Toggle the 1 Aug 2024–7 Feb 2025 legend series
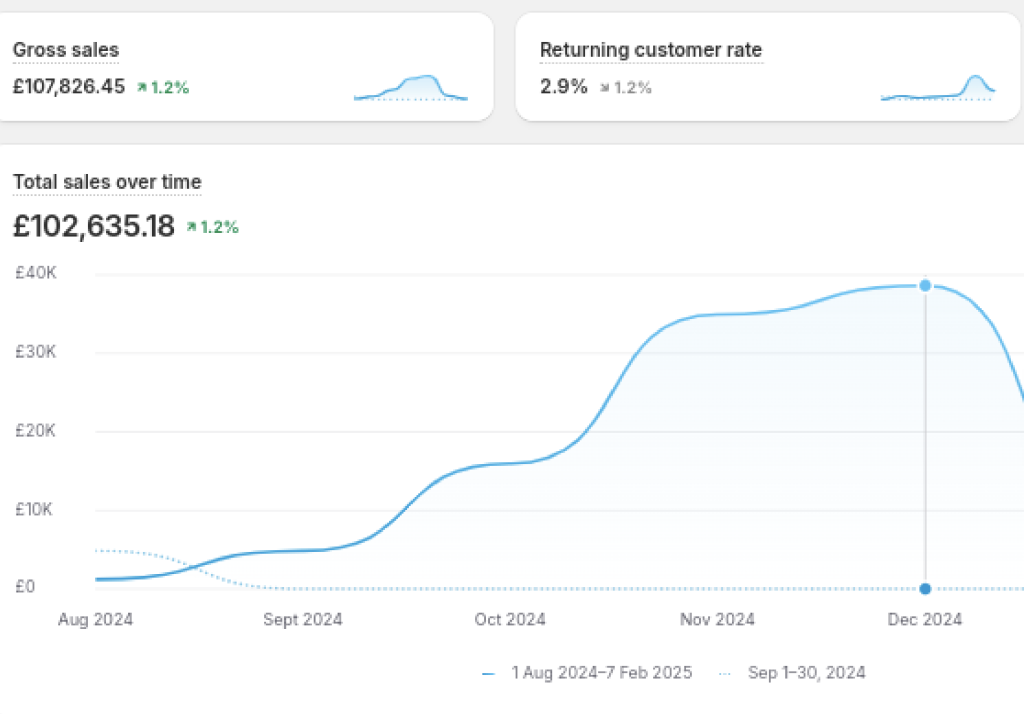This screenshot has height=714, width=1024. pyautogui.click(x=601, y=673)
